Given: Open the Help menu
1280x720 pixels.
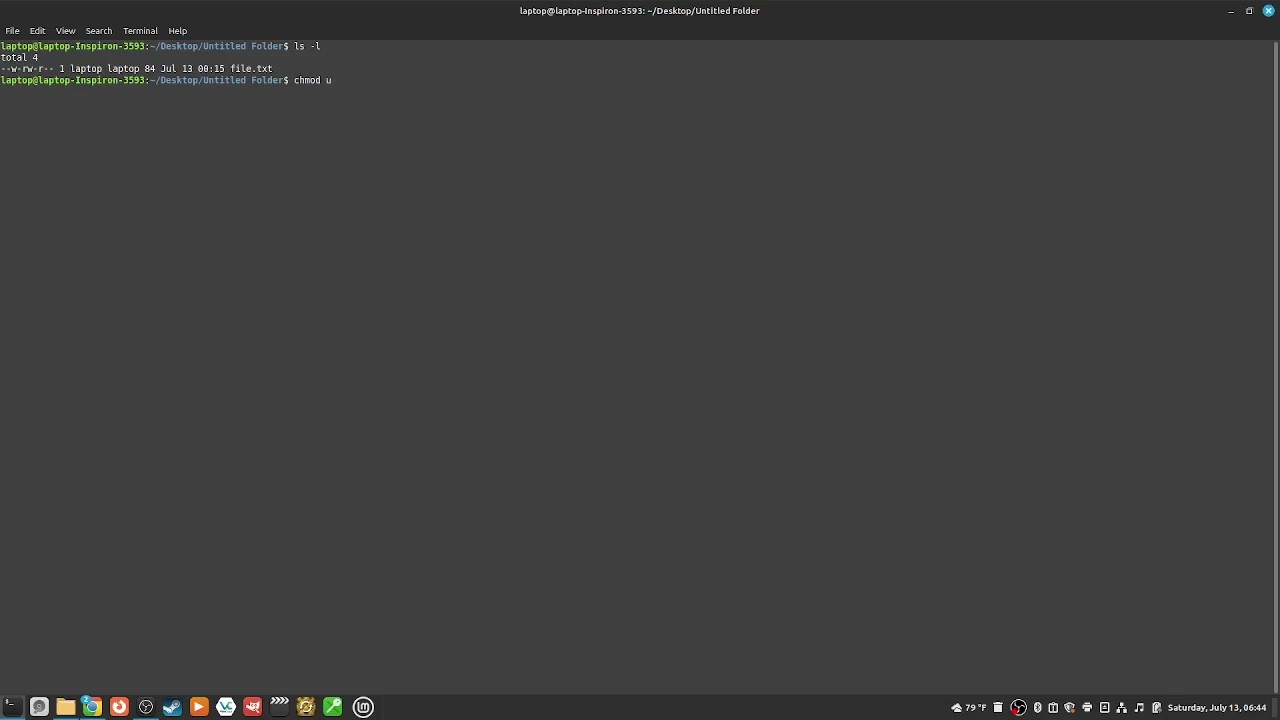Looking at the screenshot, I should click(x=177, y=31).
